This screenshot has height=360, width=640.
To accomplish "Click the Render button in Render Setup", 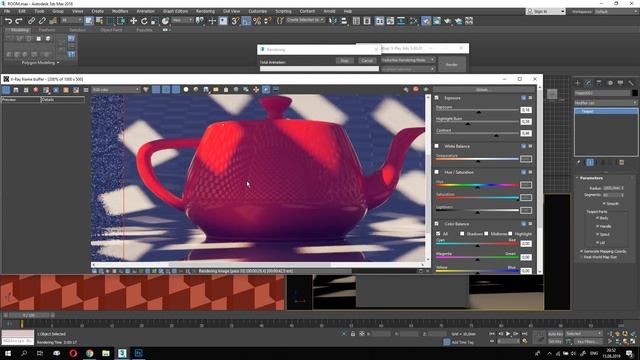I will point(451,64).
